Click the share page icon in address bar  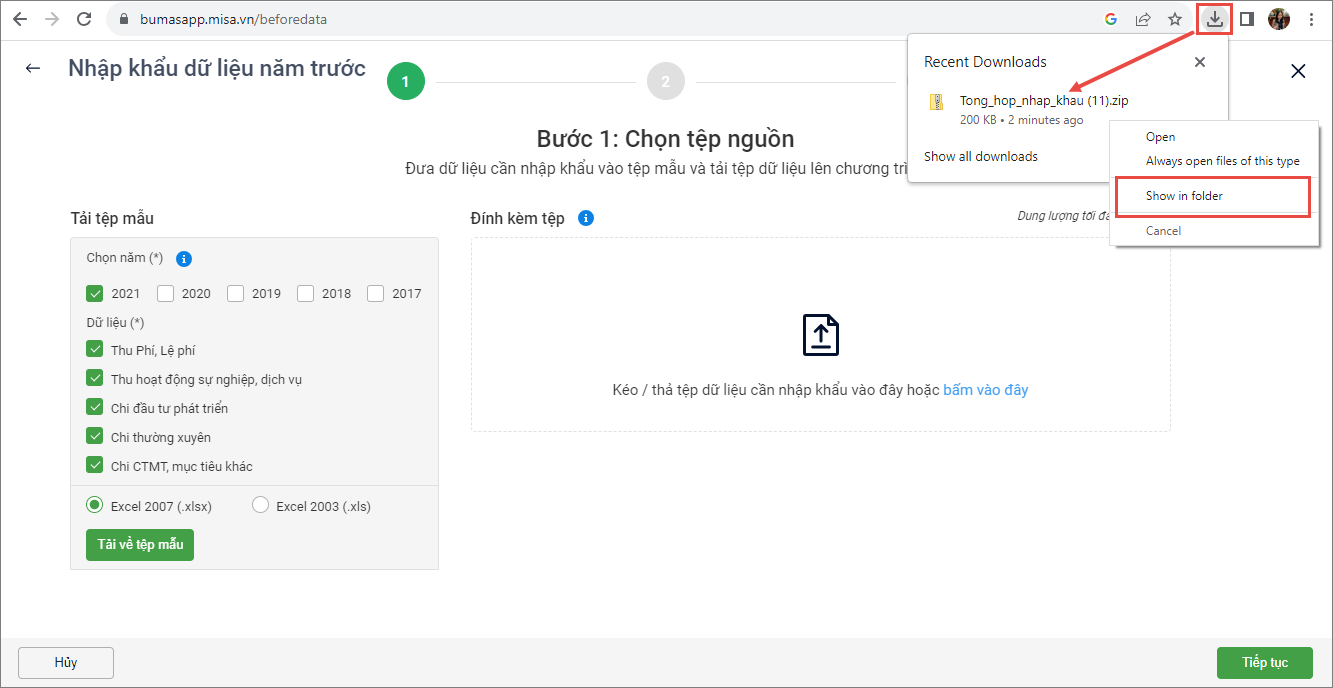click(1142, 19)
